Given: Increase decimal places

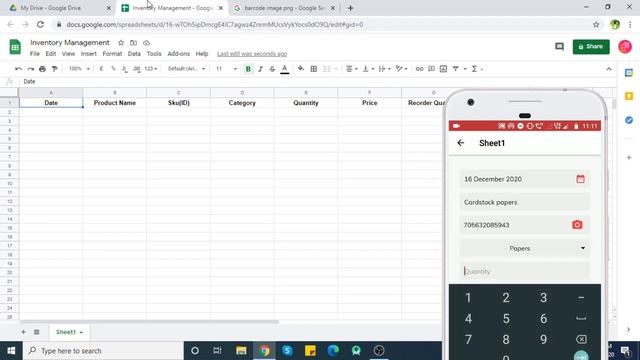Looking at the screenshot, I should [136, 69].
